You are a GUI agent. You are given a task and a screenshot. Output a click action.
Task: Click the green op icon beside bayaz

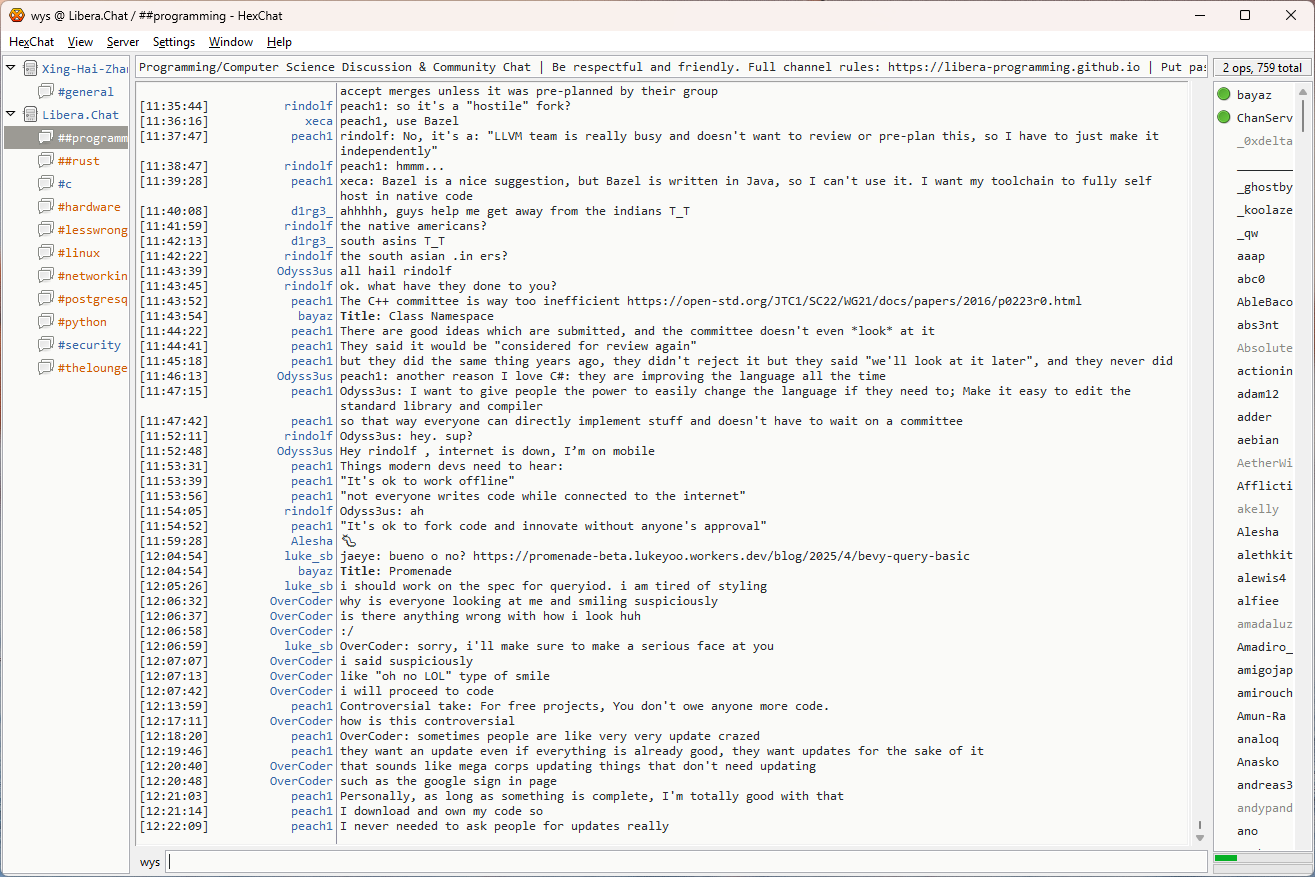pos(1224,95)
